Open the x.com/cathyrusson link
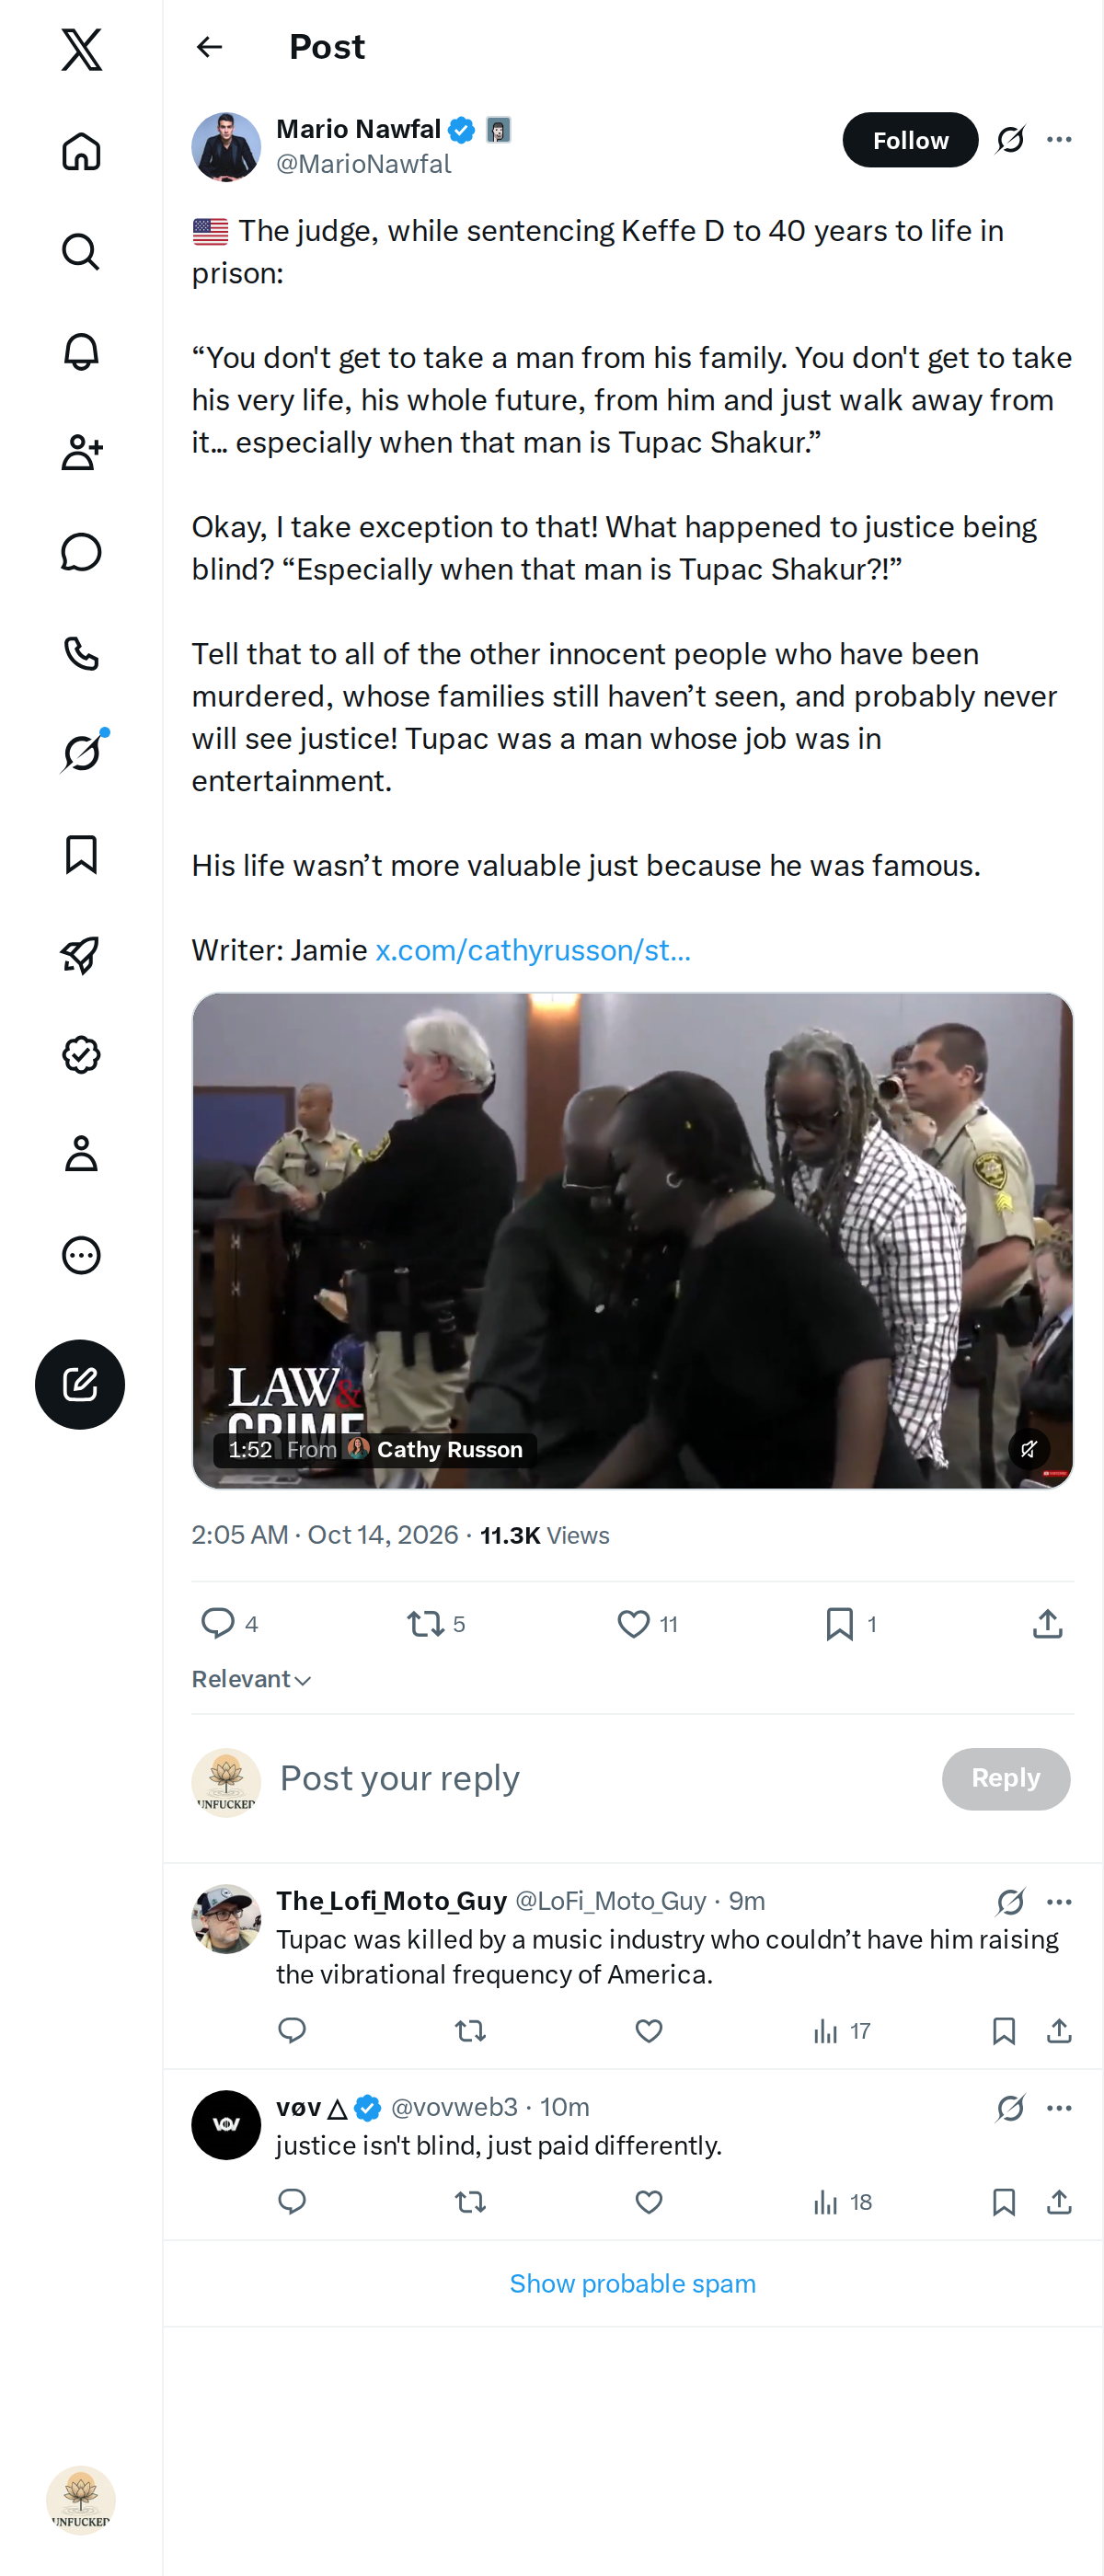Image resolution: width=1104 pixels, height=2576 pixels. pos(532,950)
